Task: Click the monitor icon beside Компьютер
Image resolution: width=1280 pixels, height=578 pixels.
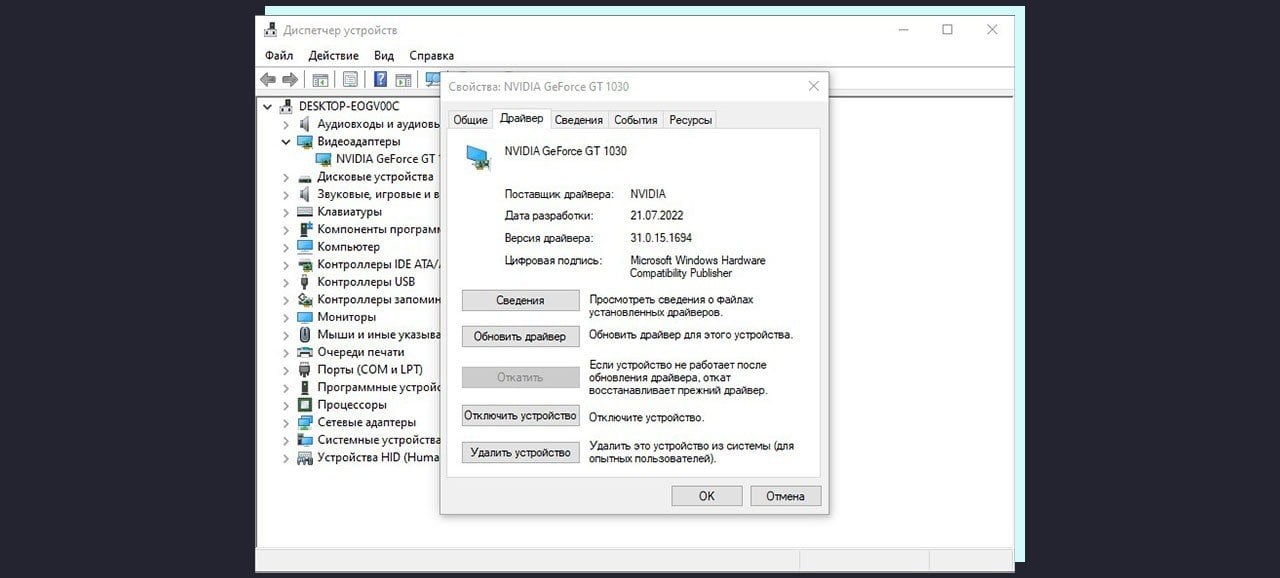Action: pyautogui.click(x=306, y=247)
